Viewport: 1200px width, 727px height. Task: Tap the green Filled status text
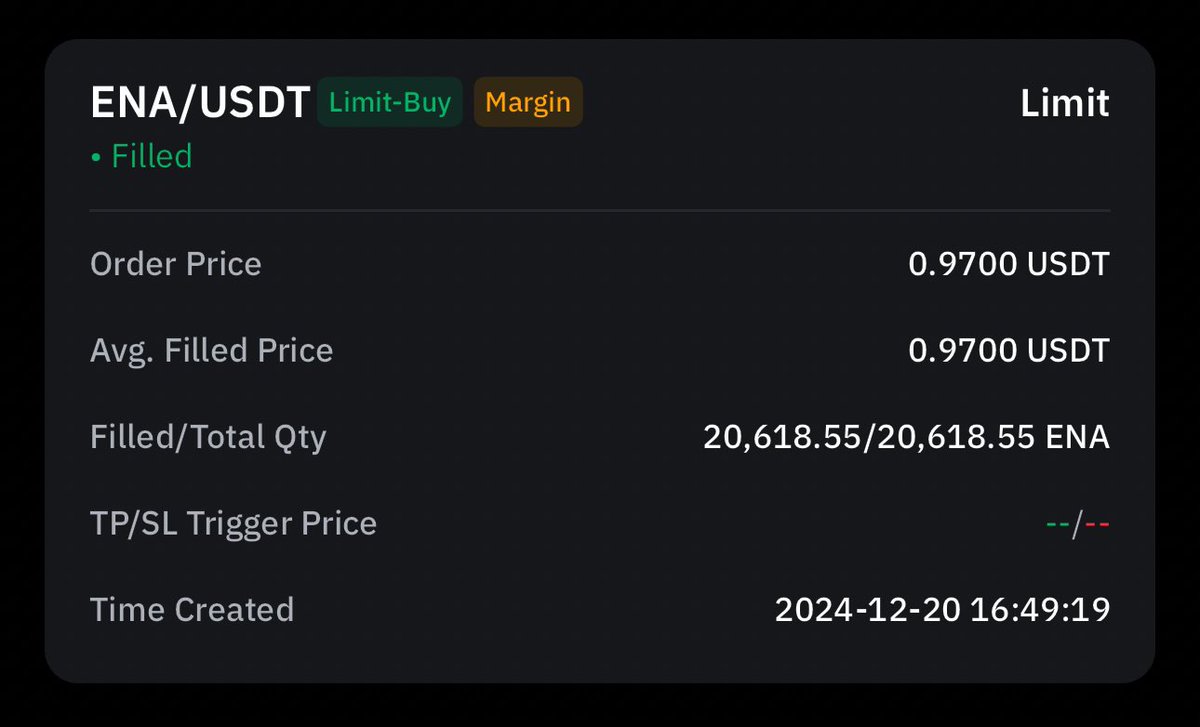click(x=152, y=156)
